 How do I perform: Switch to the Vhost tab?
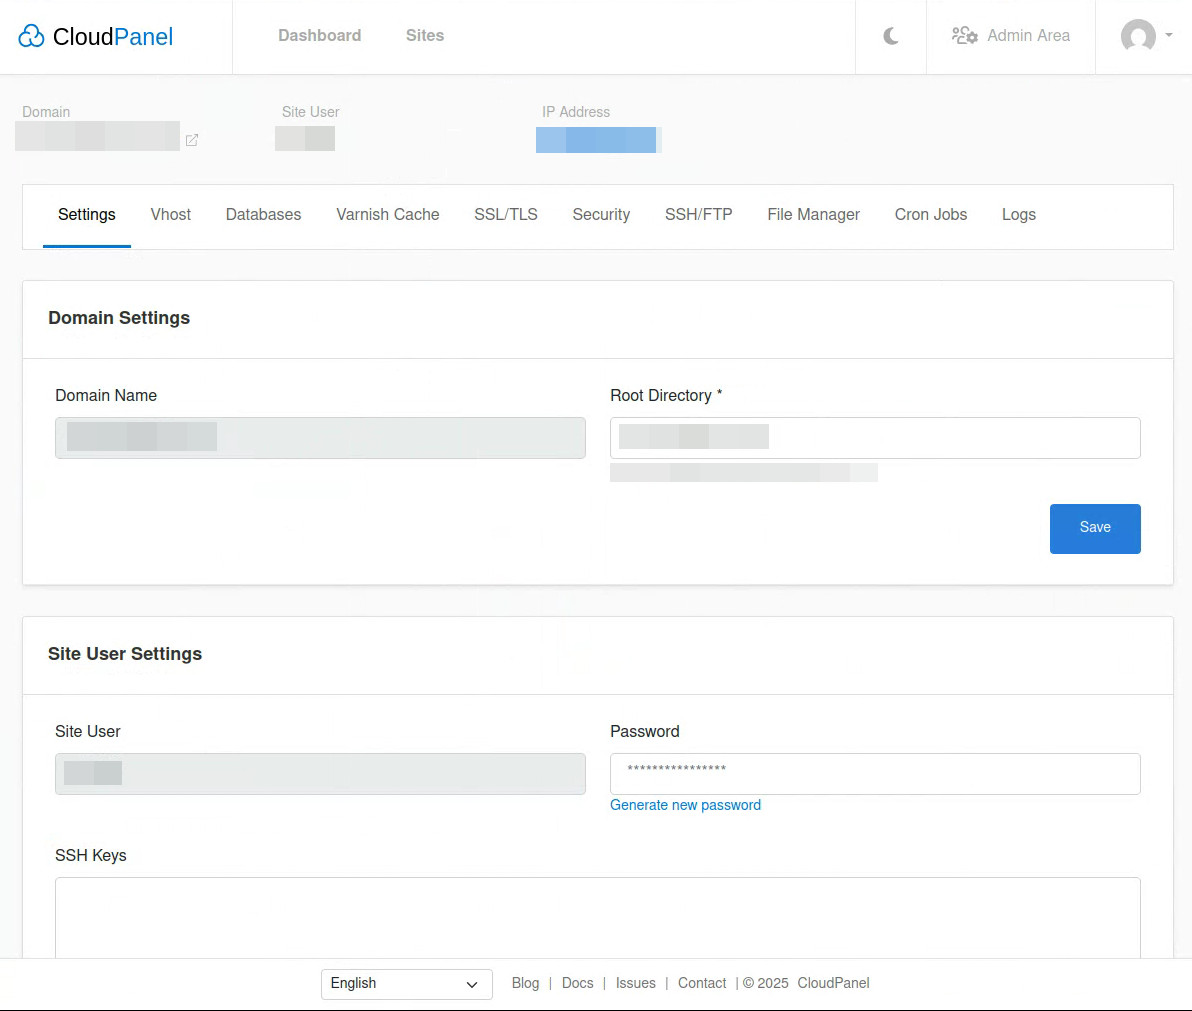(170, 214)
